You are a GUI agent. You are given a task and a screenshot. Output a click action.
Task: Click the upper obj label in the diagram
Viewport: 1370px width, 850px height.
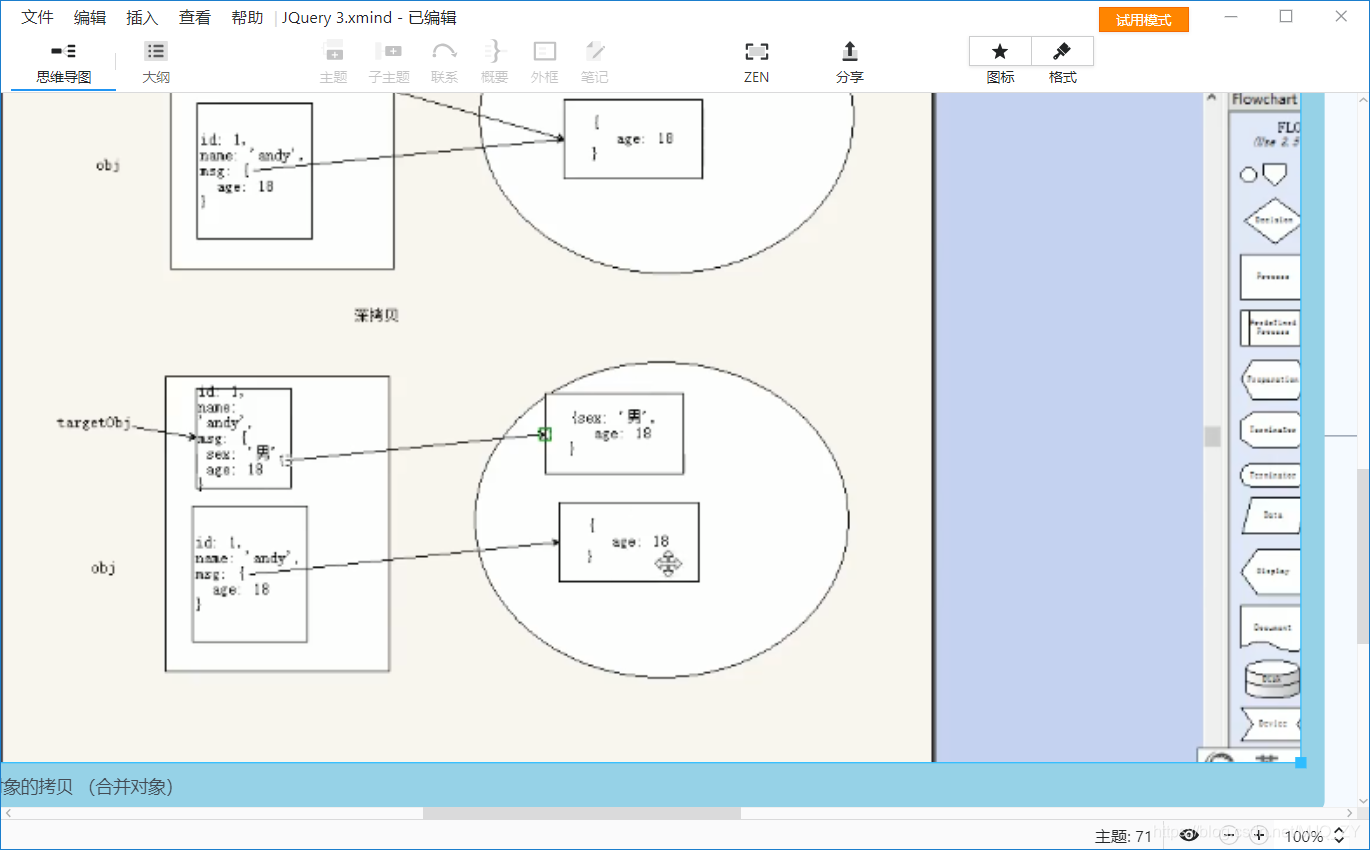coord(108,165)
